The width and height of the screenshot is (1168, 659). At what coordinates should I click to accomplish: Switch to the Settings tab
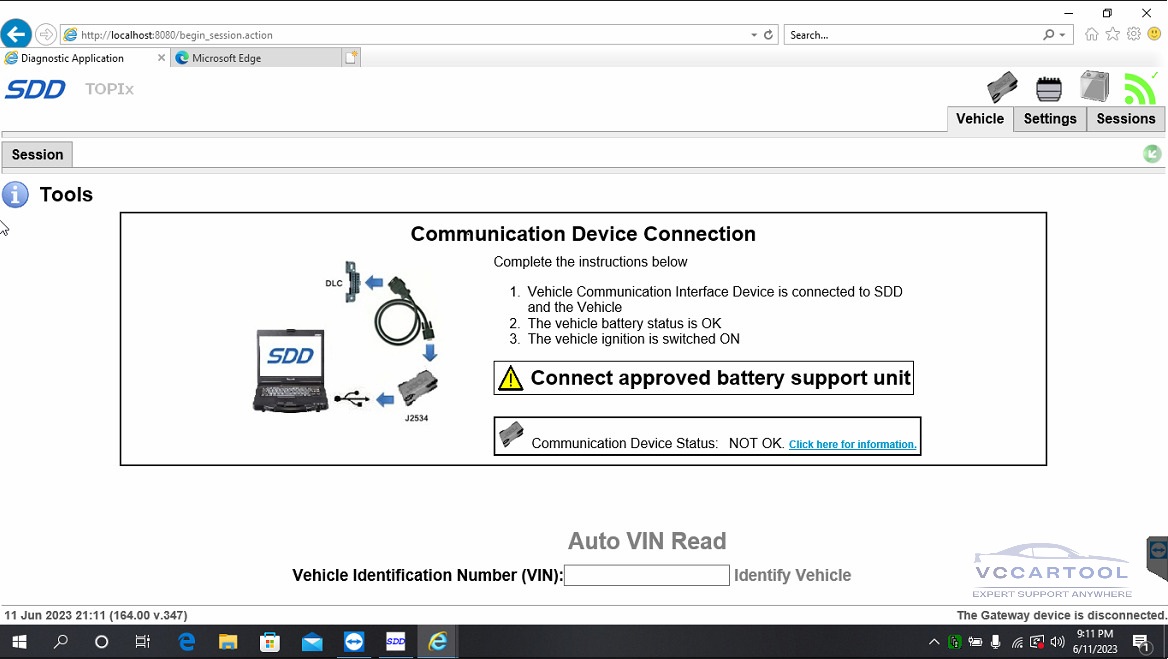click(1049, 119)
